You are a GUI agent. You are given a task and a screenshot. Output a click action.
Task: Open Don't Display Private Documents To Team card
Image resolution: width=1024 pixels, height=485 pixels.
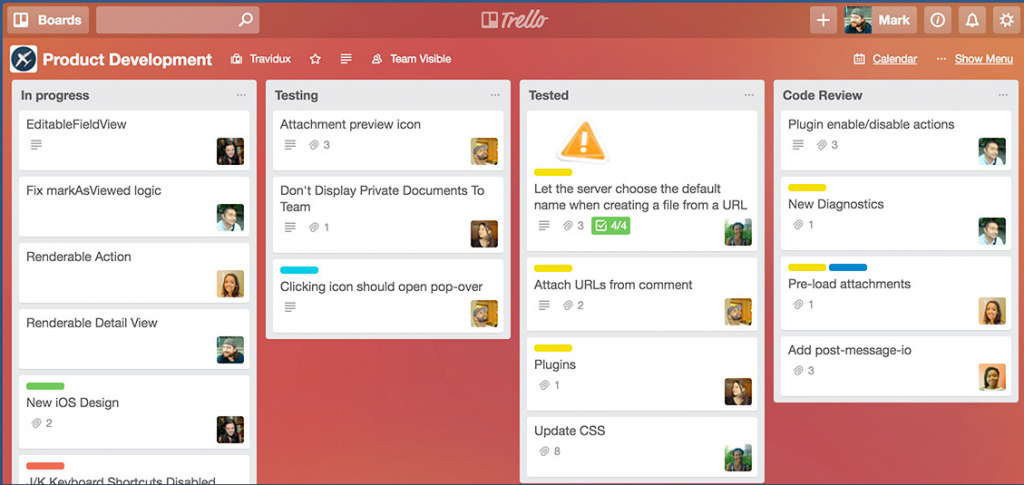click(388, 215)
